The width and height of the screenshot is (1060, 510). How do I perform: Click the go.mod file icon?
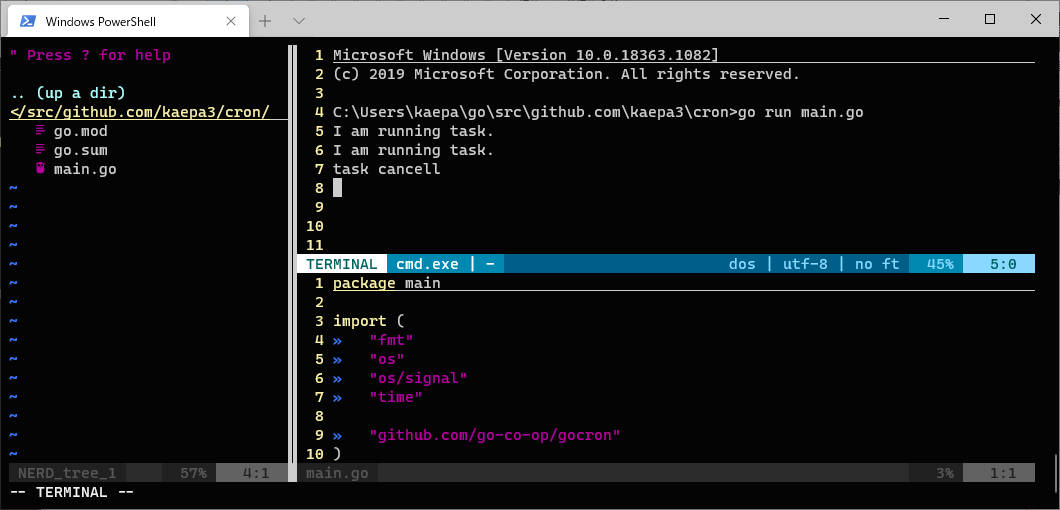click(41, 131)
